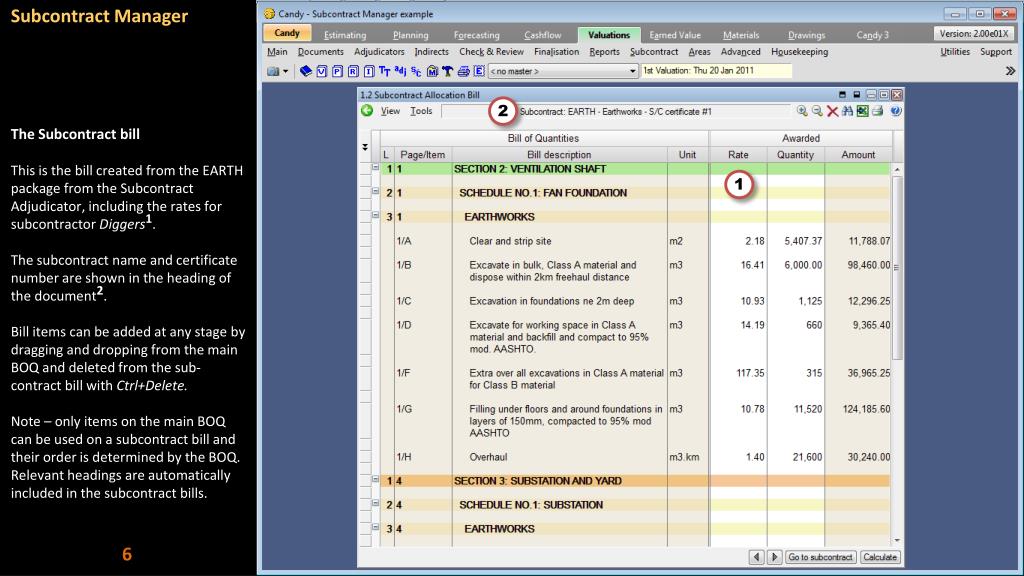This screenshot has width=1024, height=576.
Task: Click the print icon in the bill window
Action: coord(878,112)
